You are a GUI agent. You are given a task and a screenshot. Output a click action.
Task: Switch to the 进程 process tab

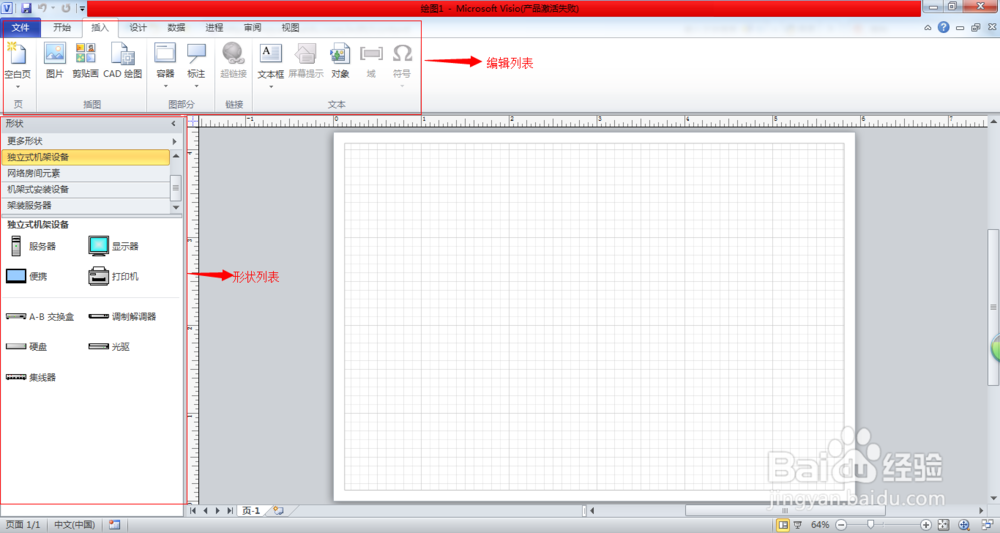tap(214, 27)
